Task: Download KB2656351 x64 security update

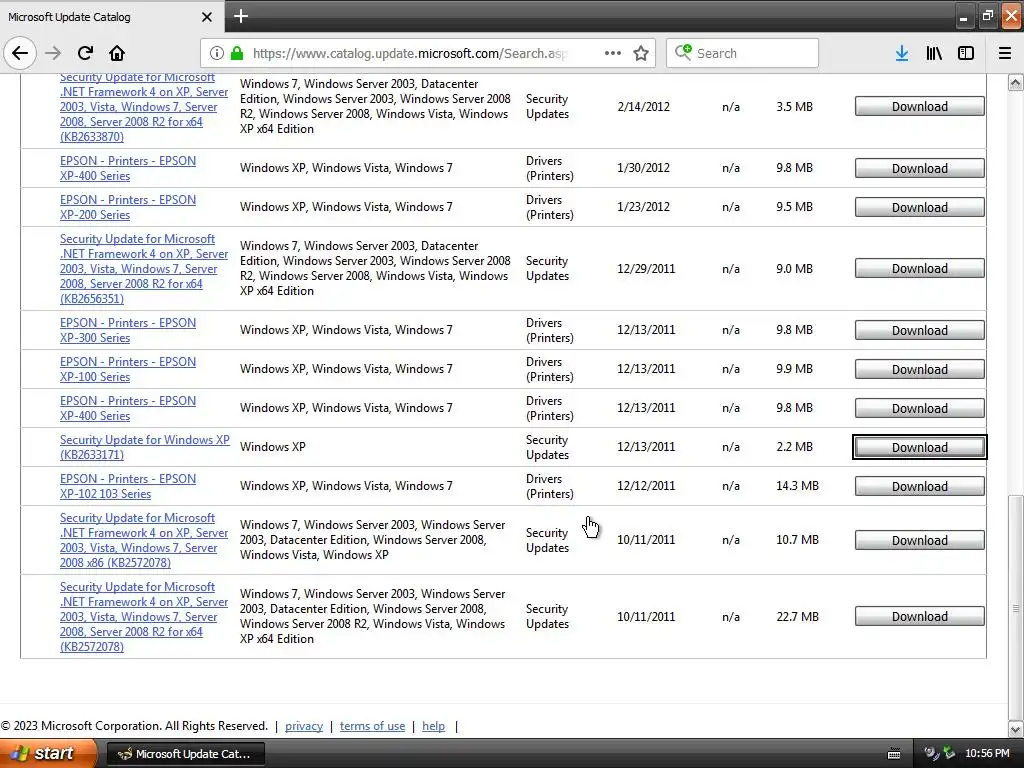Action: 920,268
